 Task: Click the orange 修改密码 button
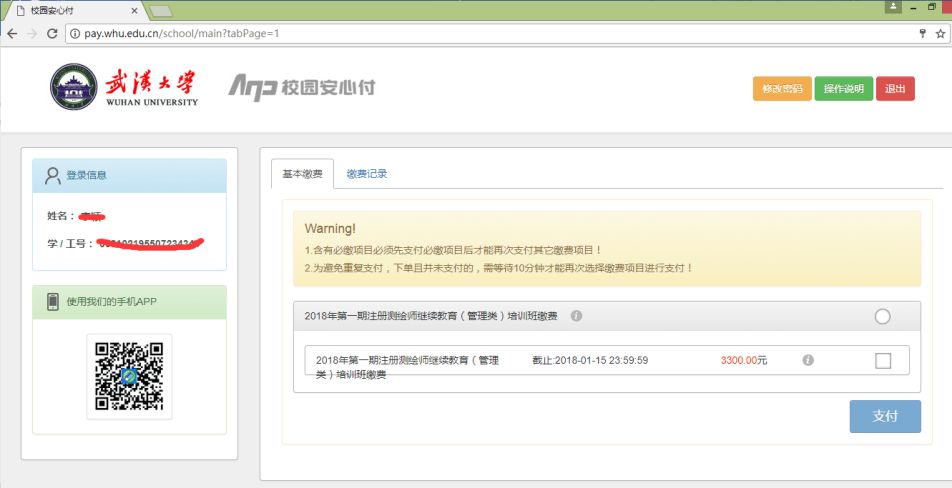782,89
